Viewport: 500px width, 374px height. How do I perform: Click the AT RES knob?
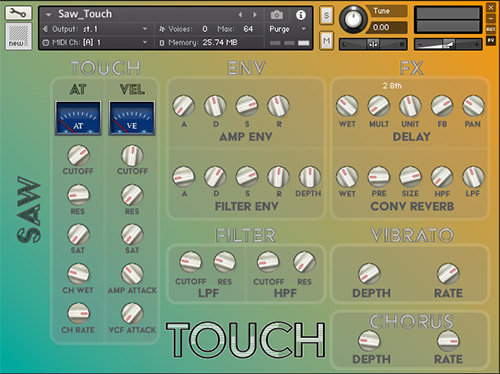tap(78, 195)
